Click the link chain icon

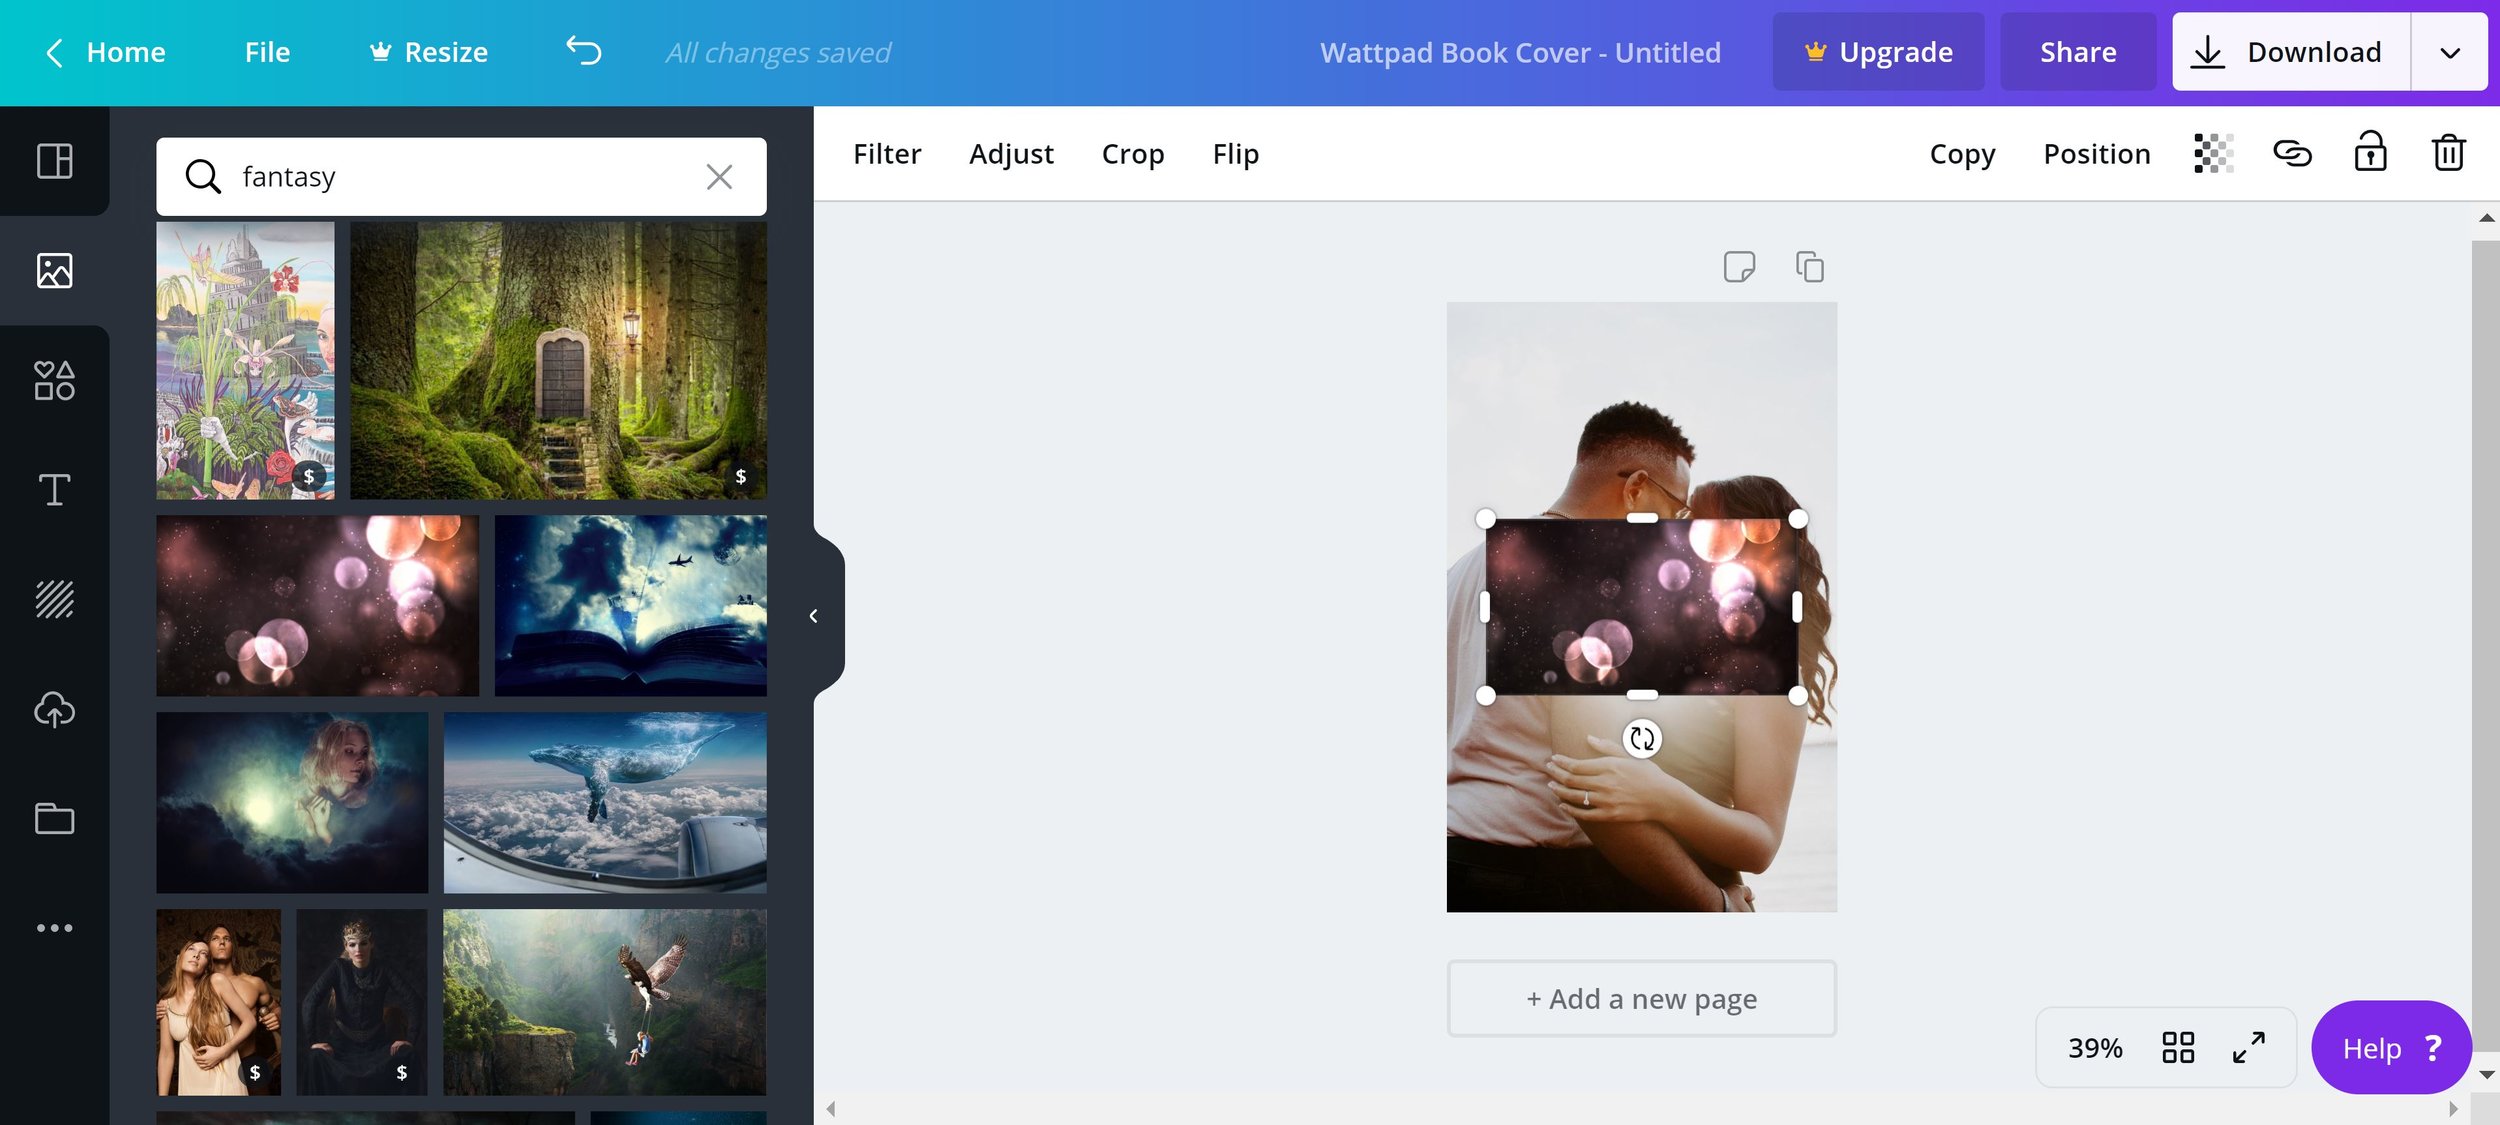[x=2292, y=153]
